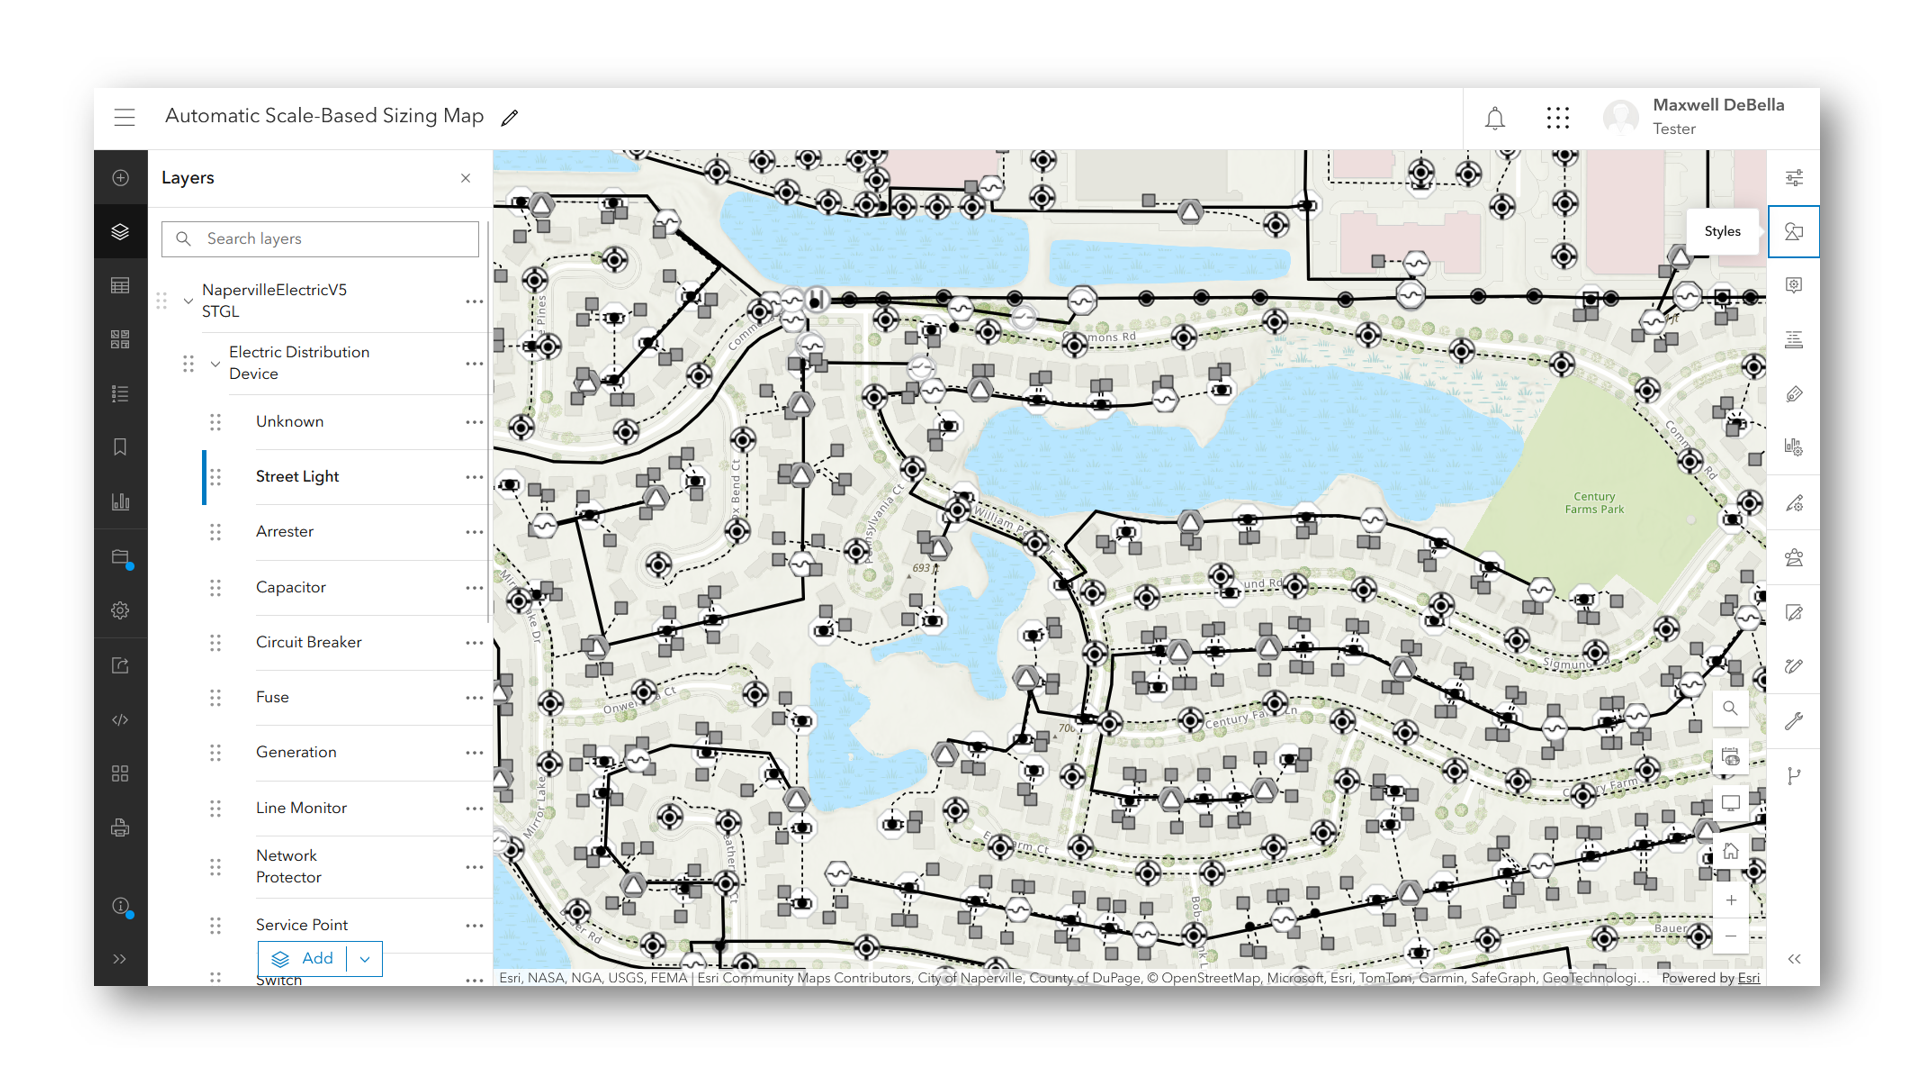The height and width of the screenshot is (1073, 1915).
Task: Collapse the right toolbar with double chevron
Action: [x=1794, y=959]
